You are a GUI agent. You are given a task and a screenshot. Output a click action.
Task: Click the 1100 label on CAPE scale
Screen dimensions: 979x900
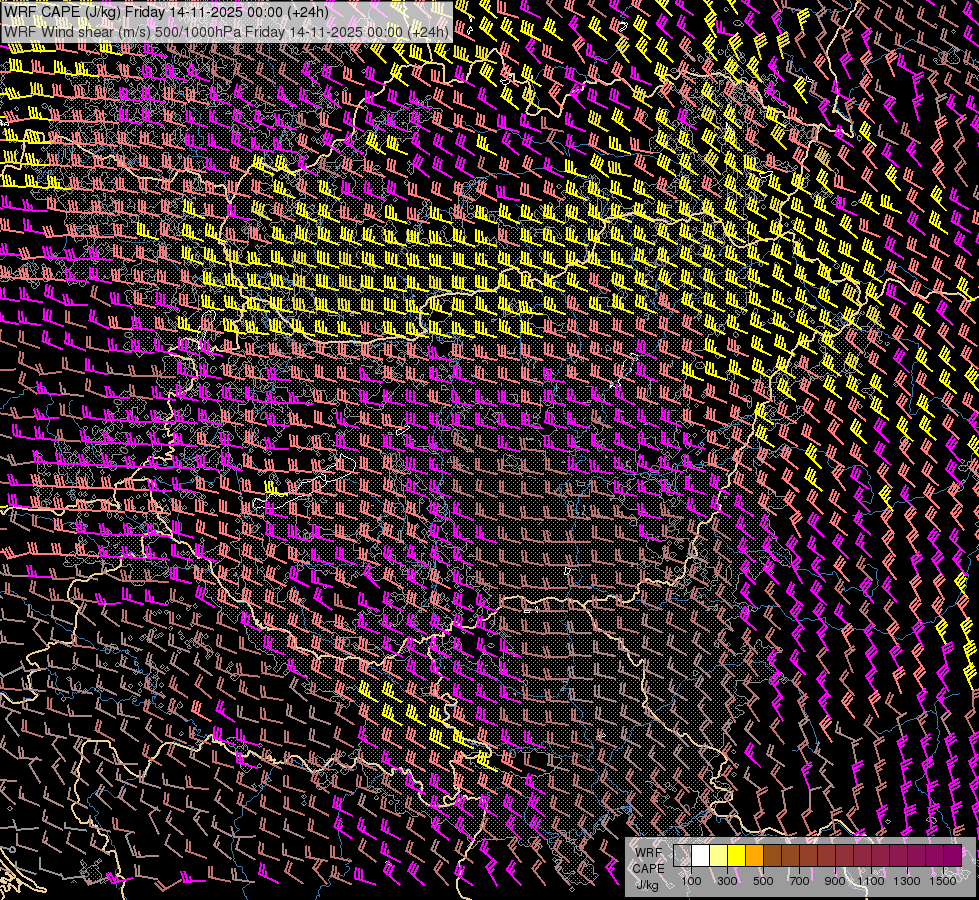click(x=871, y=881)
